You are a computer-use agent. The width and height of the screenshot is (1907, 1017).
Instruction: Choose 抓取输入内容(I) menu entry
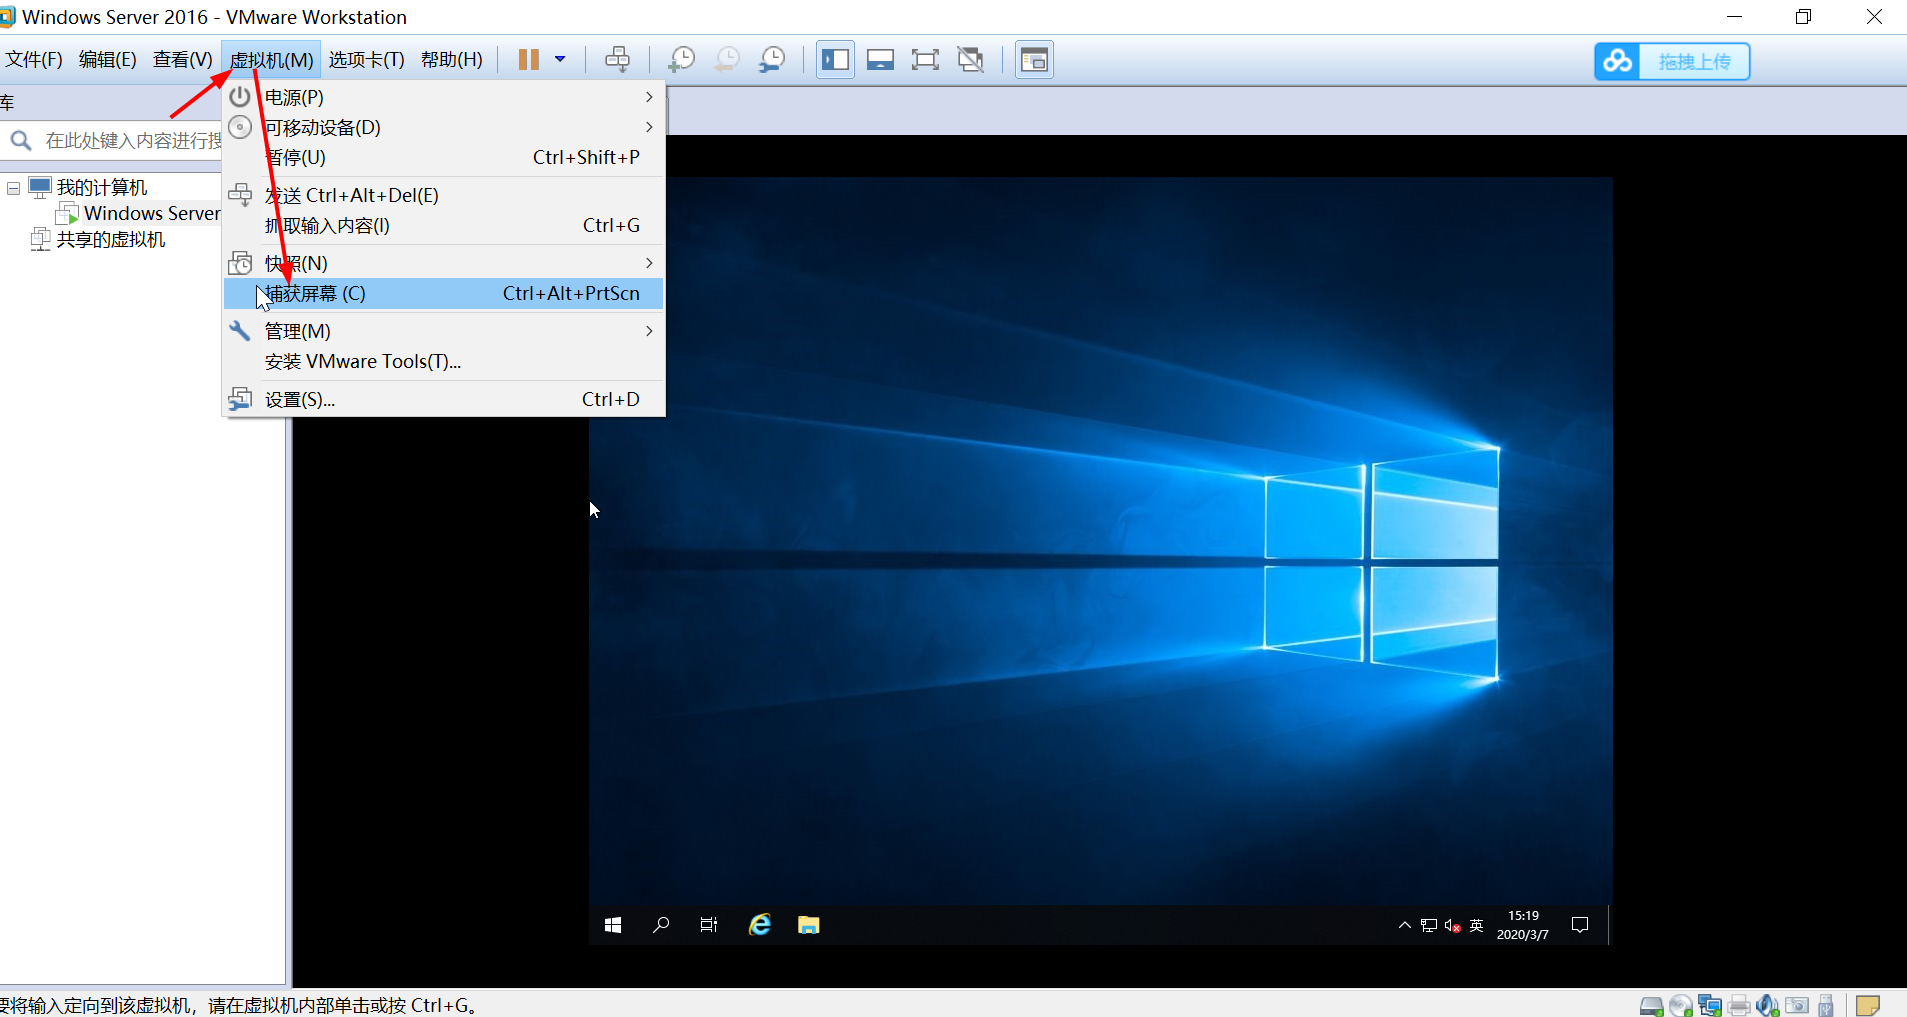[444, 225]
